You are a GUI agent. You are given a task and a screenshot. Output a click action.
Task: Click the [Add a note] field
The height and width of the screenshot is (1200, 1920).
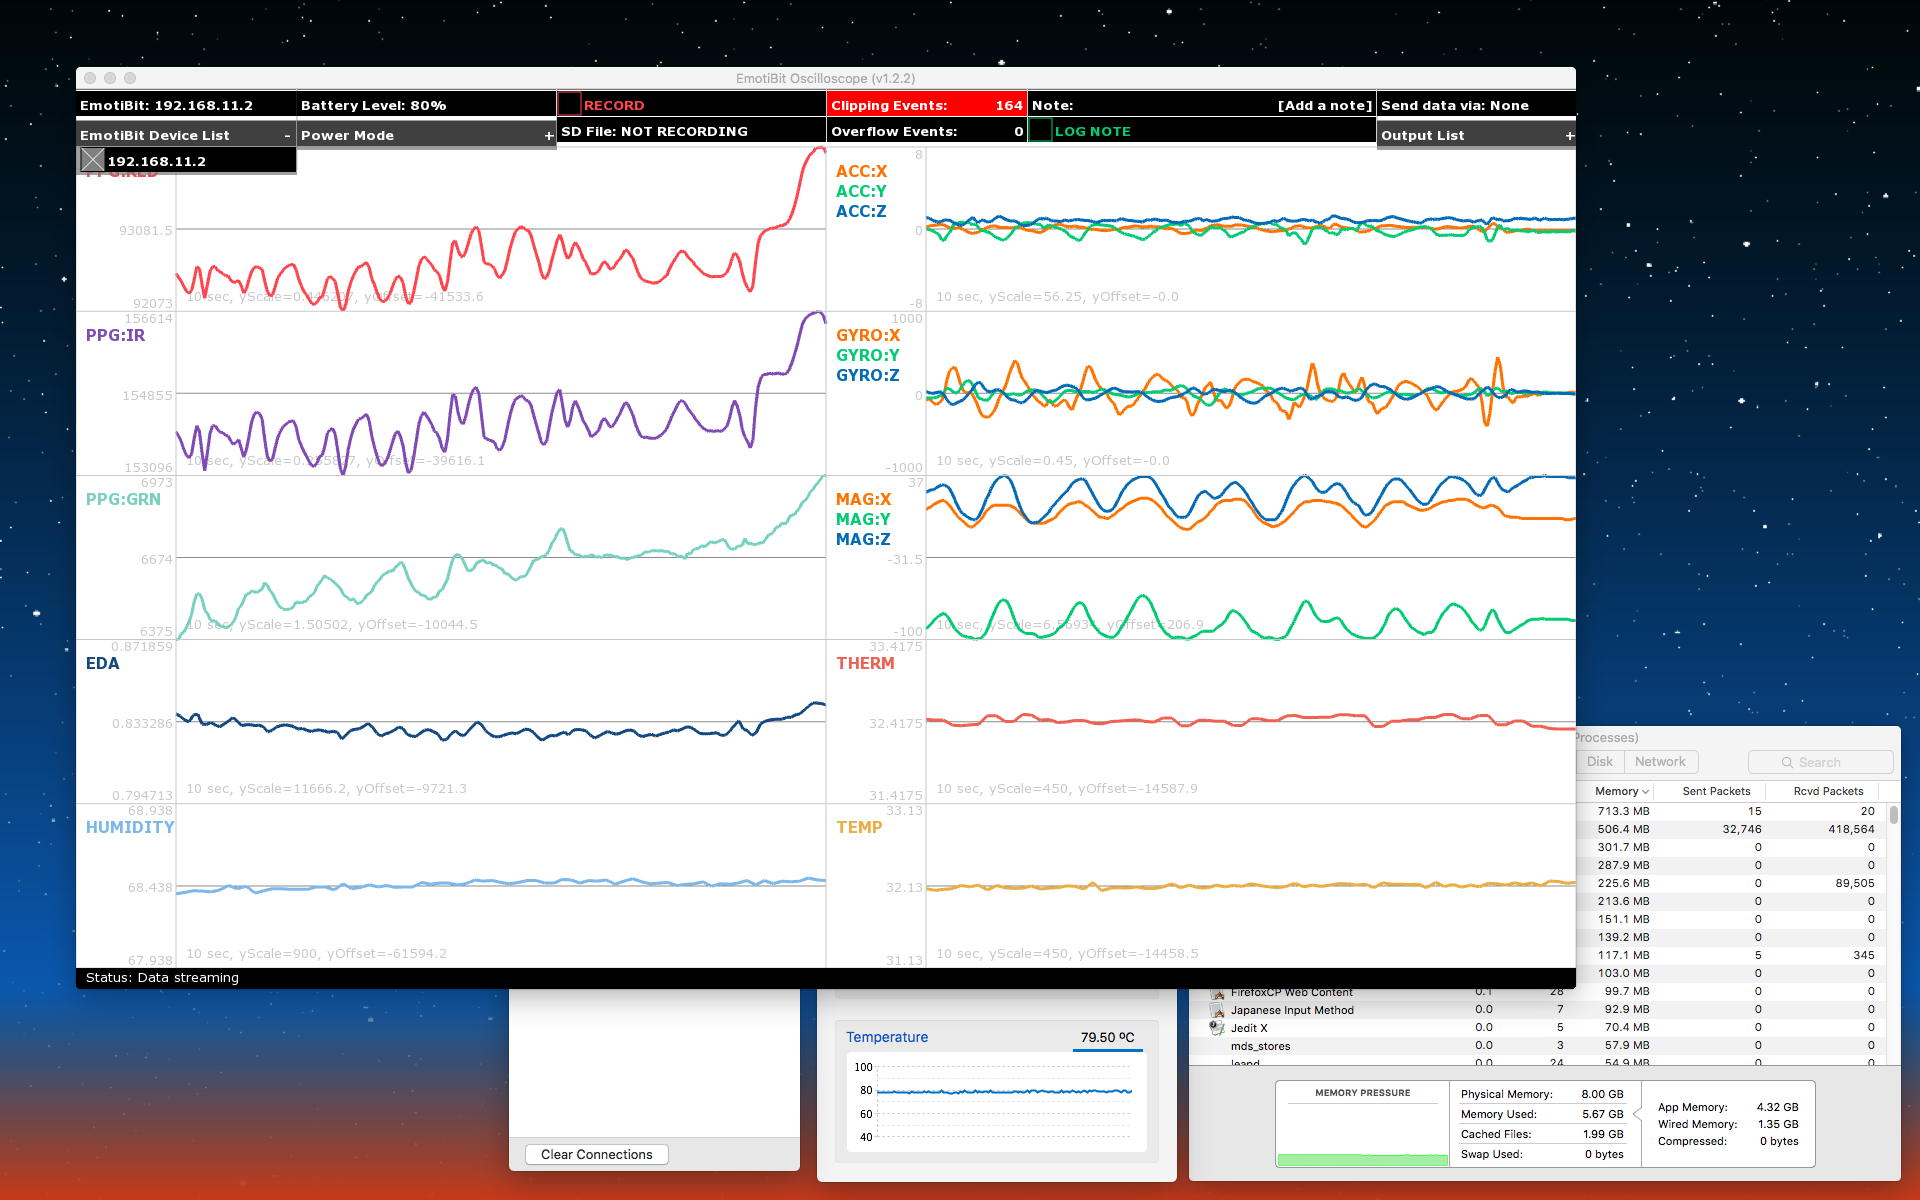click(1324, 105)
